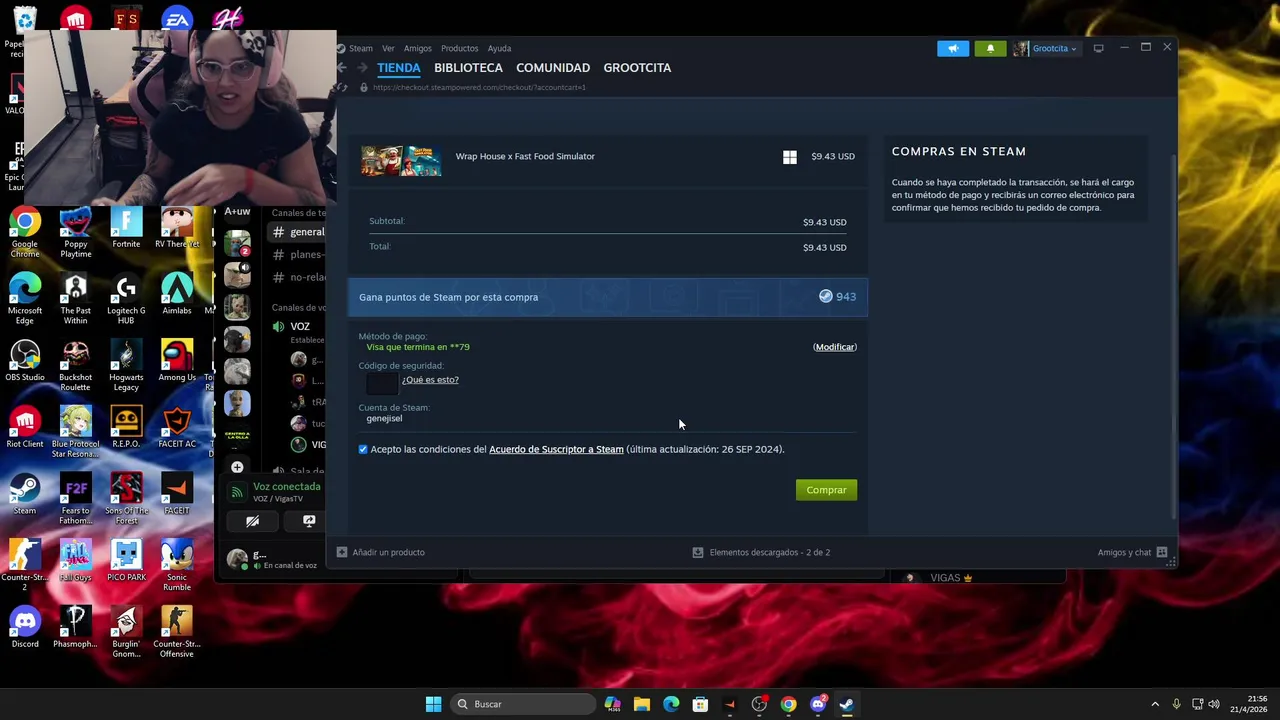Click the green Comprar button

(x=826, y=490)
